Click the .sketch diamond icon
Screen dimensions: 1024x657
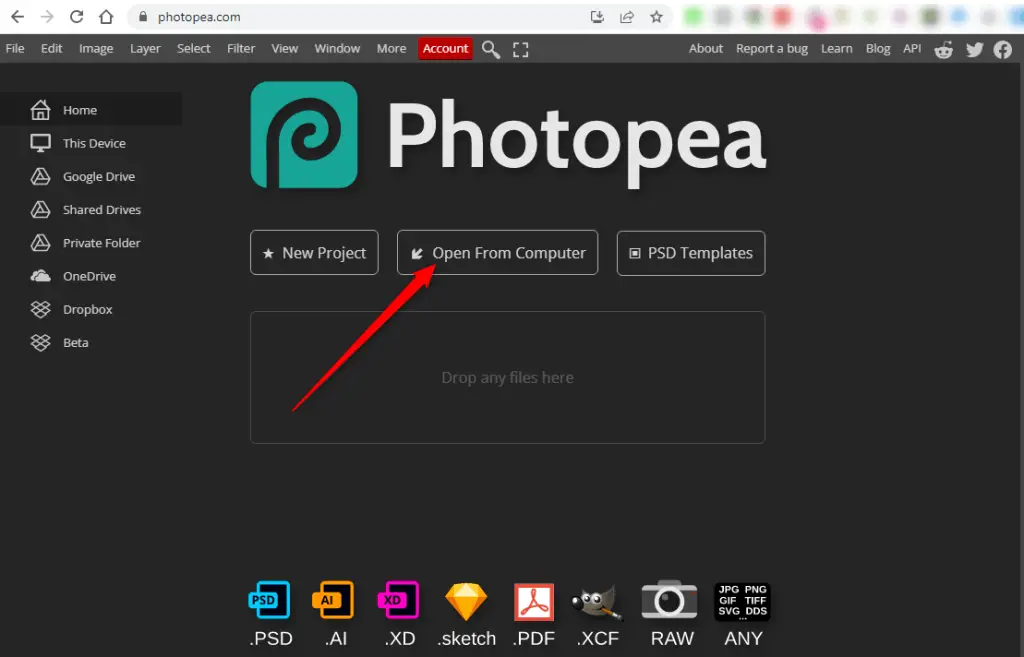tap(466, 601)
